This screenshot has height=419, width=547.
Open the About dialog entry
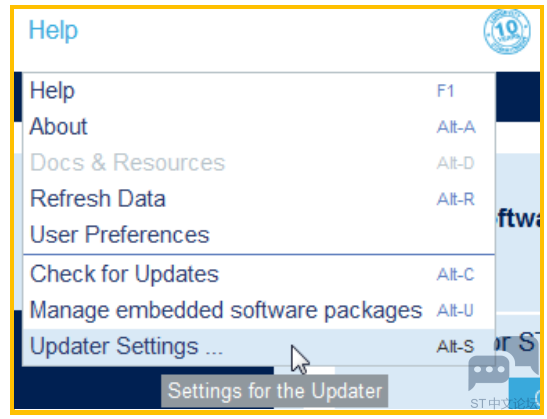pyautogui.click(x=259, y=127)
